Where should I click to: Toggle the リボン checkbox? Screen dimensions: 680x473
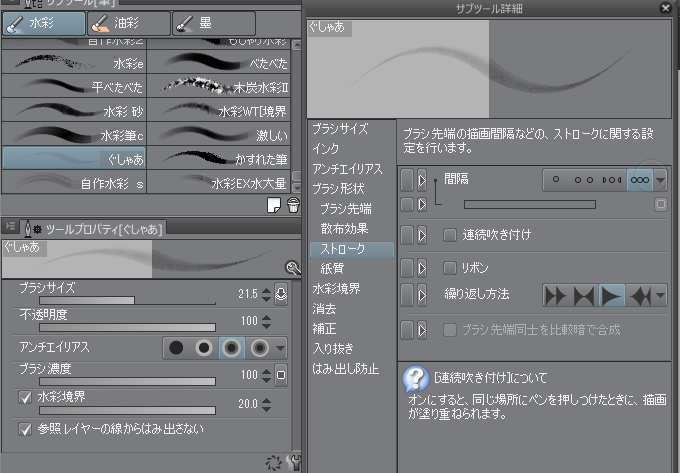[450, 268]
